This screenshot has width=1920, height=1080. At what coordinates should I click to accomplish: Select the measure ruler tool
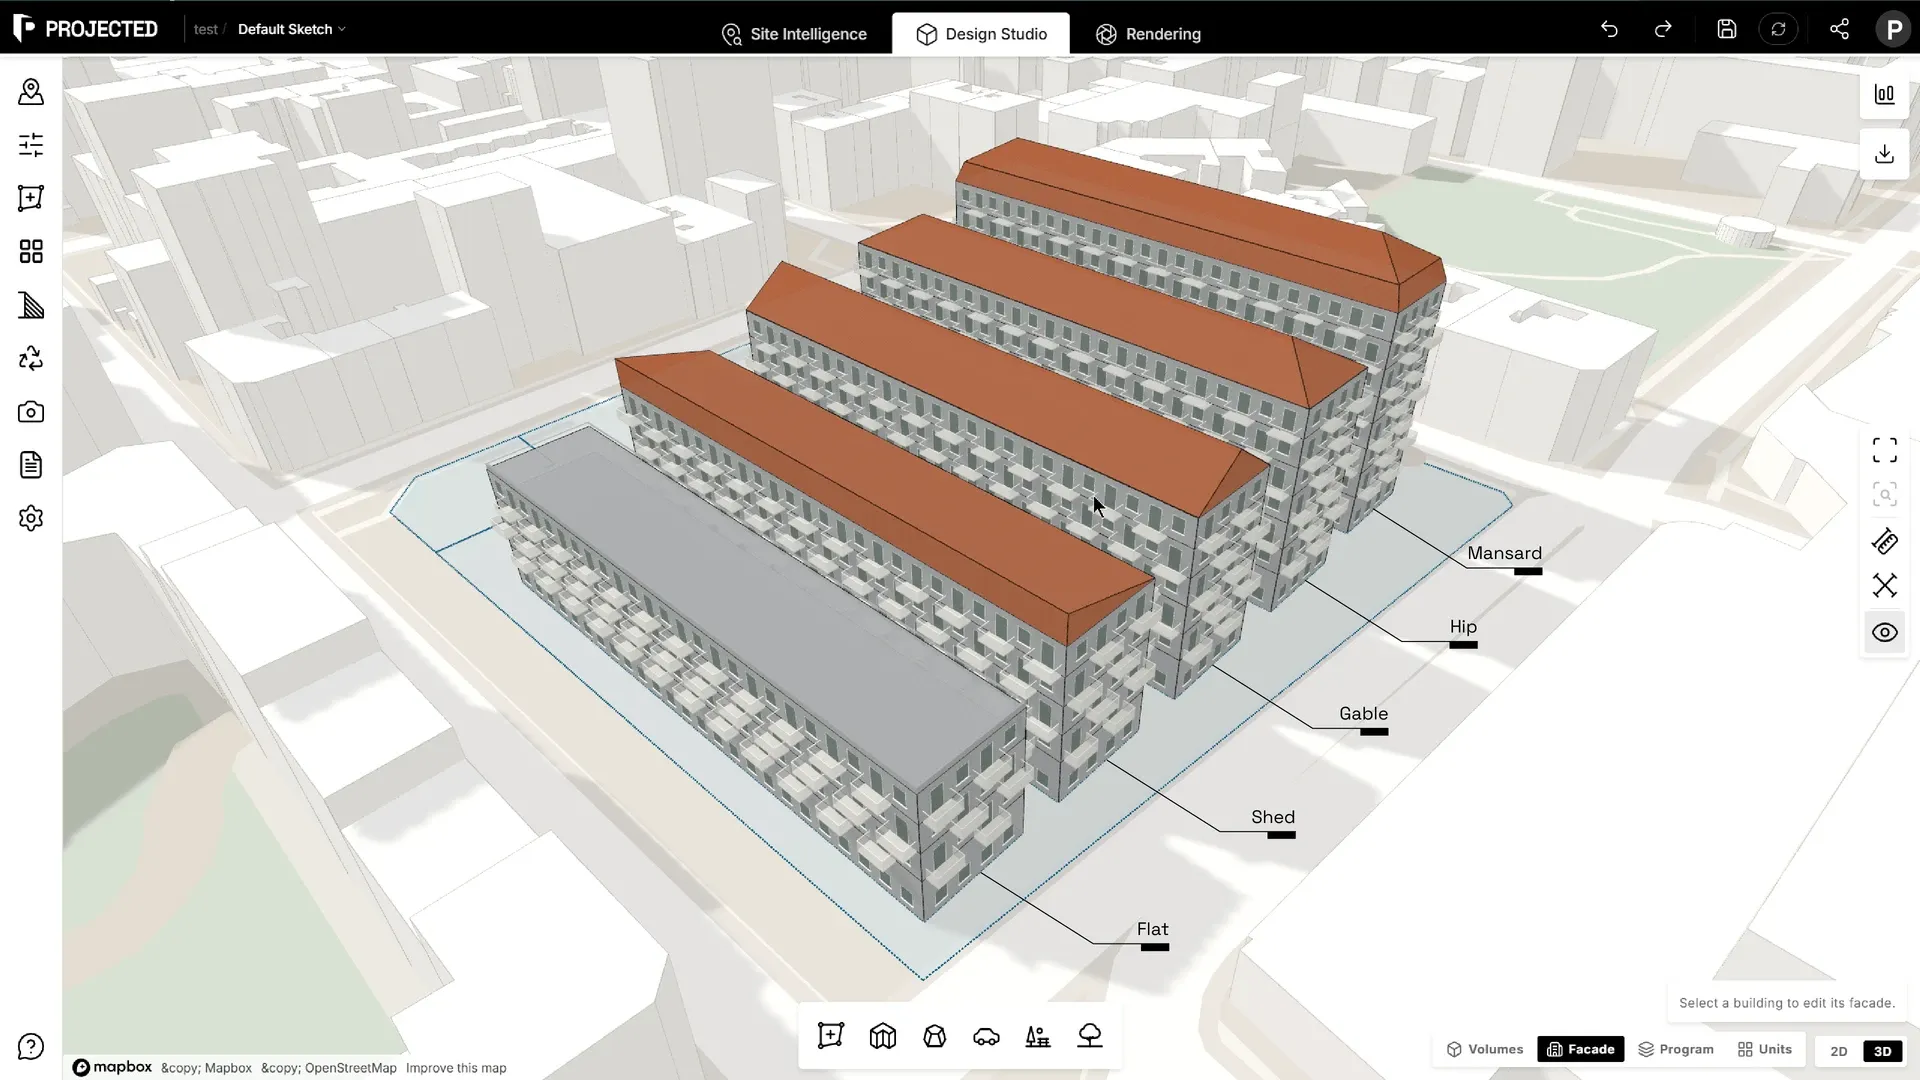coord(1885,542)
